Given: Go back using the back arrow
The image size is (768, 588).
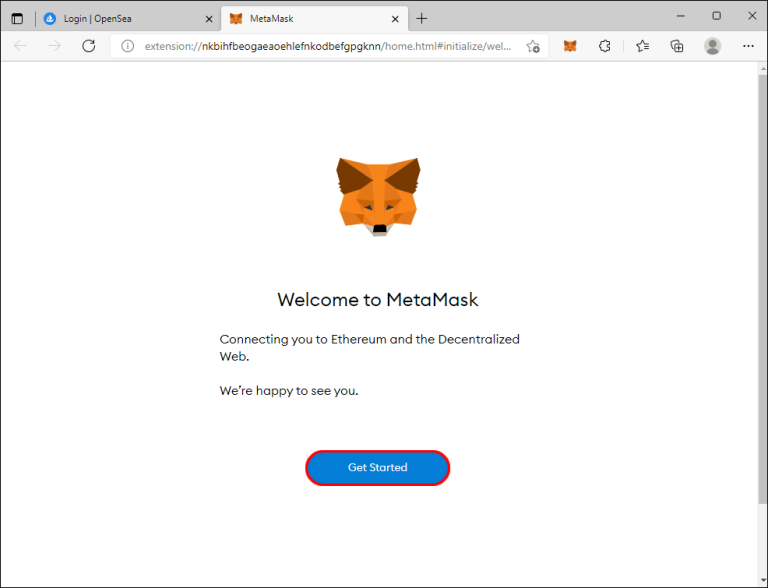Looking at the screenshot, I should pyautogui.click(x=21, y=46).
